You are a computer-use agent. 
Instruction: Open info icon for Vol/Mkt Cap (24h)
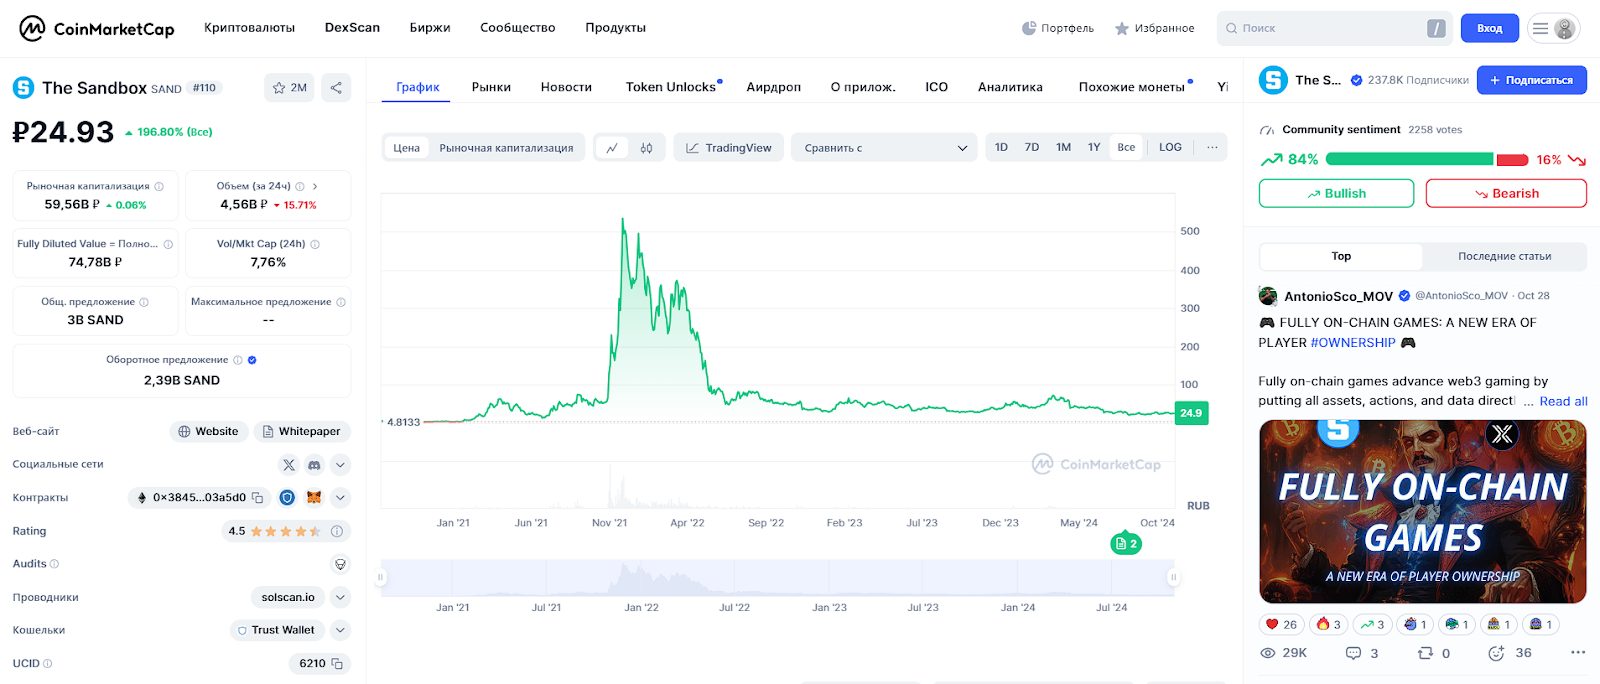click(315, 244)
